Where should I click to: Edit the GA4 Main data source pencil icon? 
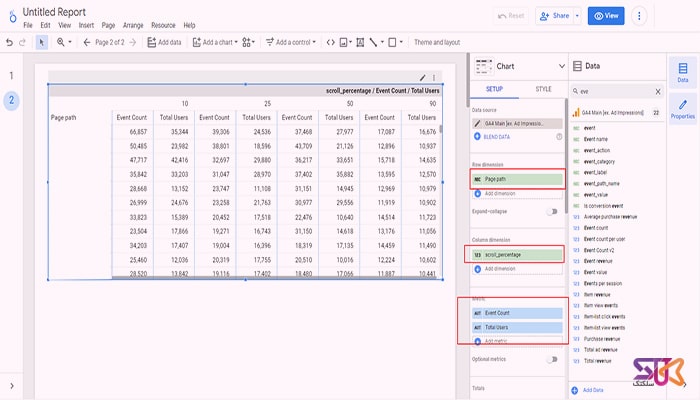click(x=477, y=124)
